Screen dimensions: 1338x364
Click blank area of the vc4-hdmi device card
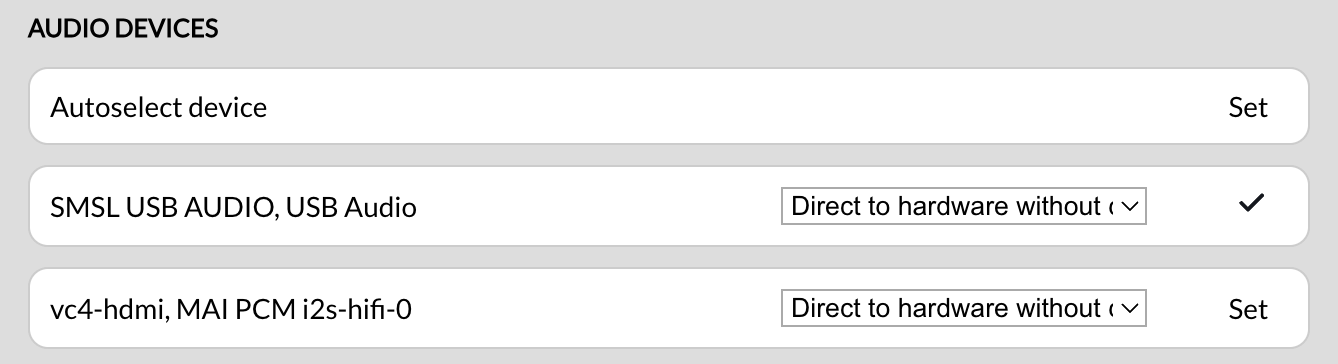600,309
